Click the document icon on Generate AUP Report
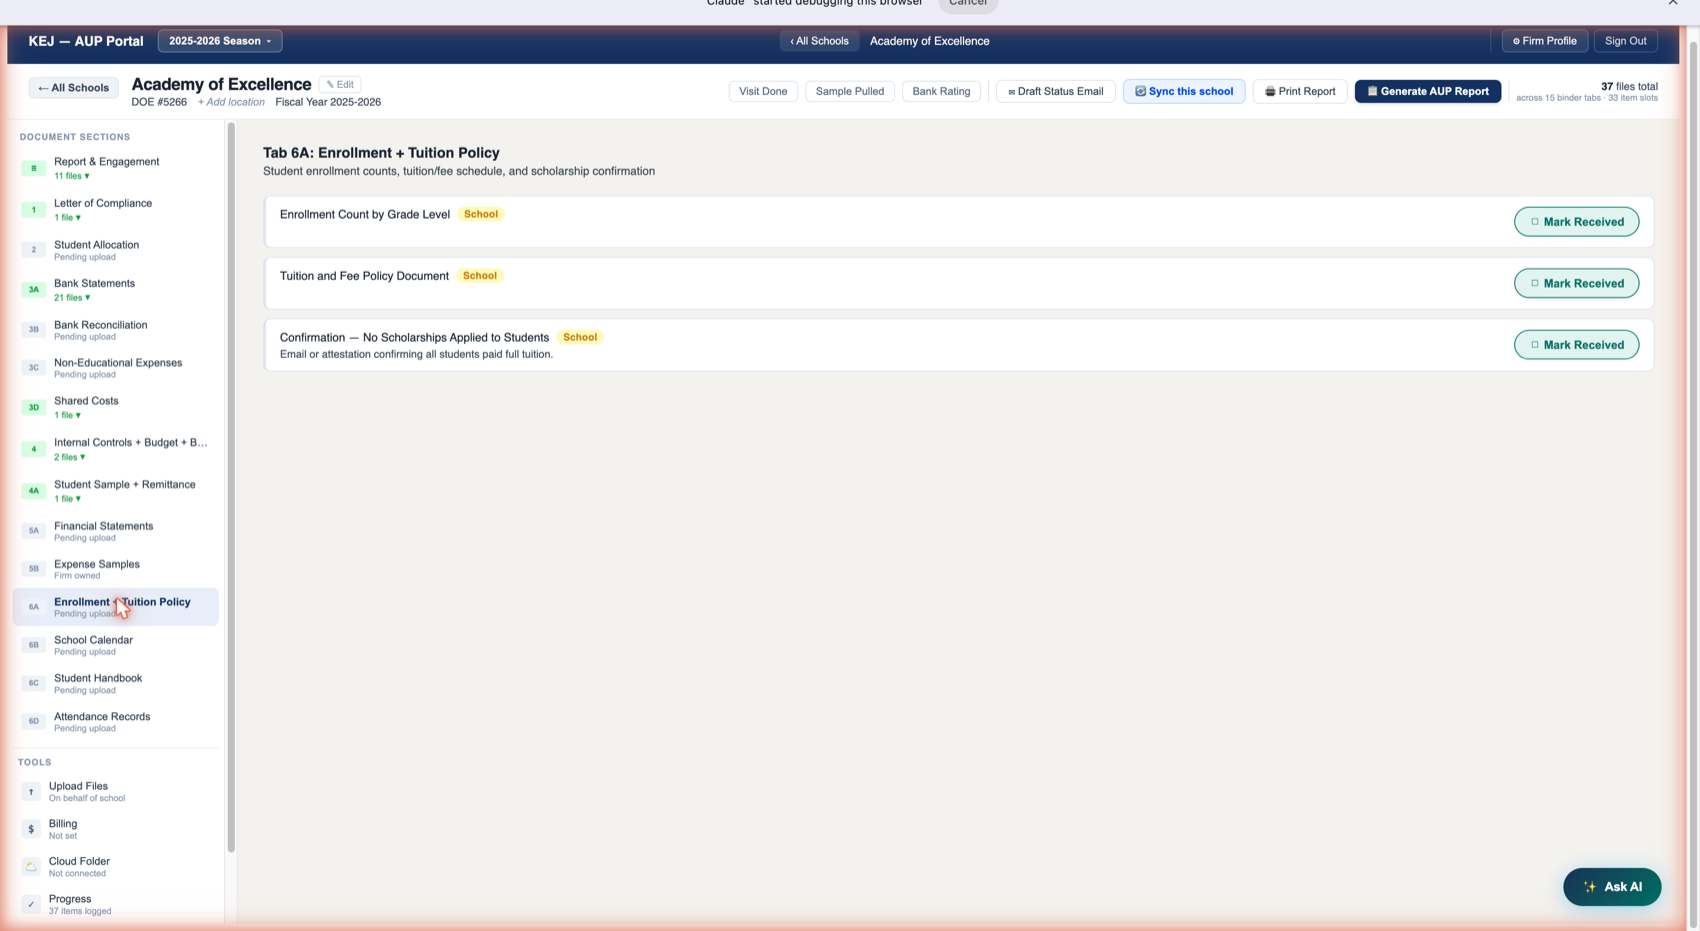 (x=1372, y=91)
